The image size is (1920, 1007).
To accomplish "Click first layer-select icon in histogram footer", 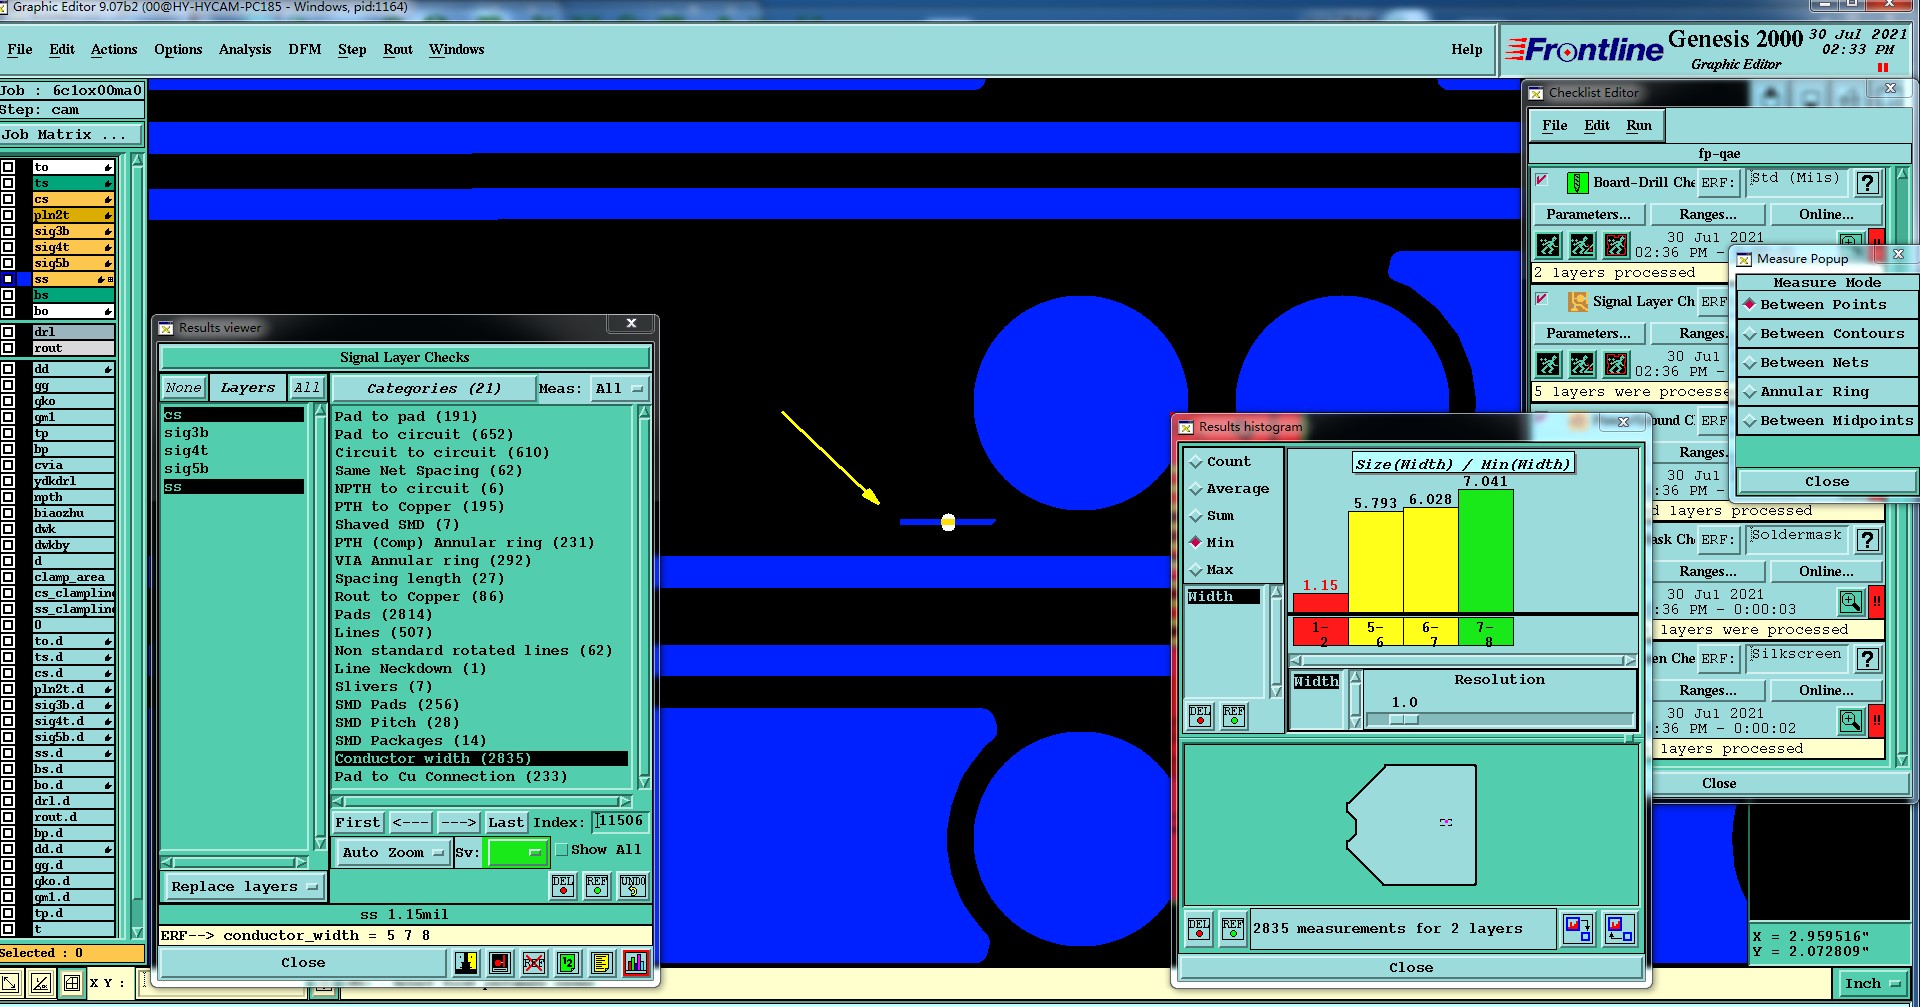I will pos(1578,929).
